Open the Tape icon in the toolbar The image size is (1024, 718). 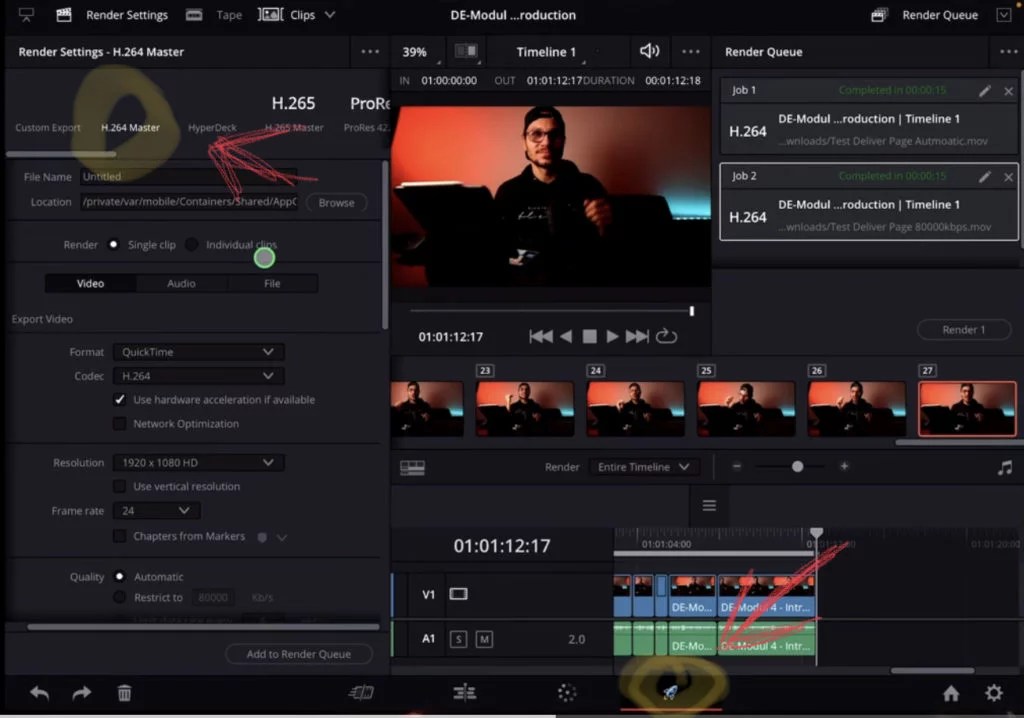coord(194,14)
